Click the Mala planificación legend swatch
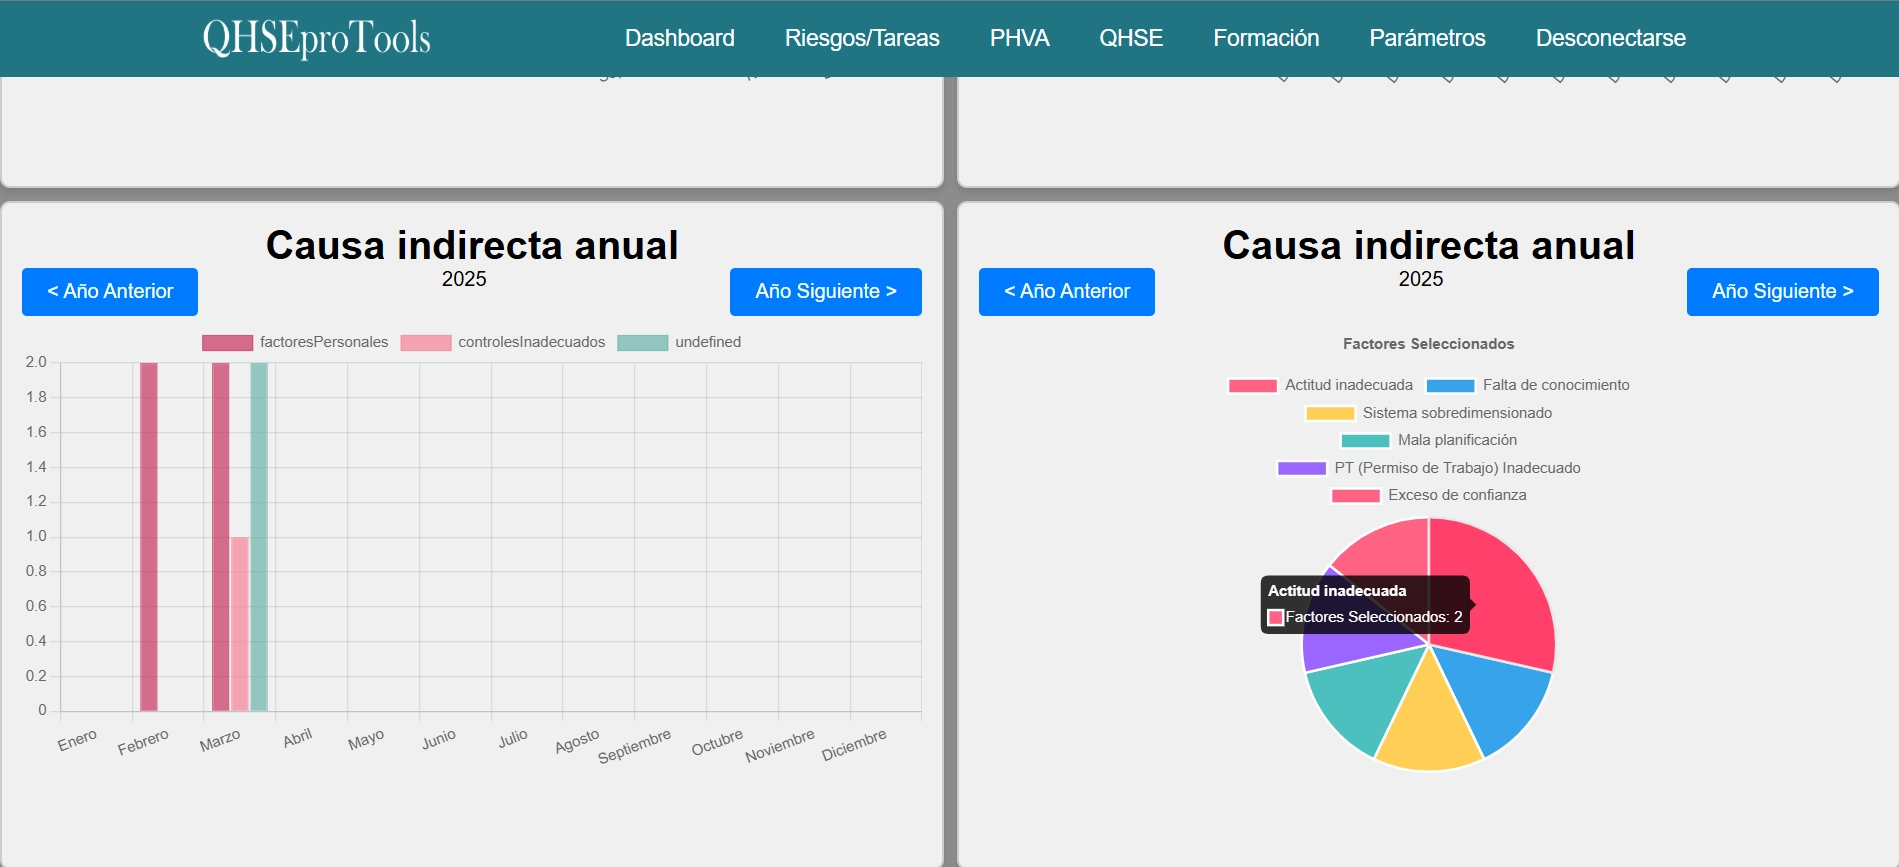 [x=1365, y=441]
